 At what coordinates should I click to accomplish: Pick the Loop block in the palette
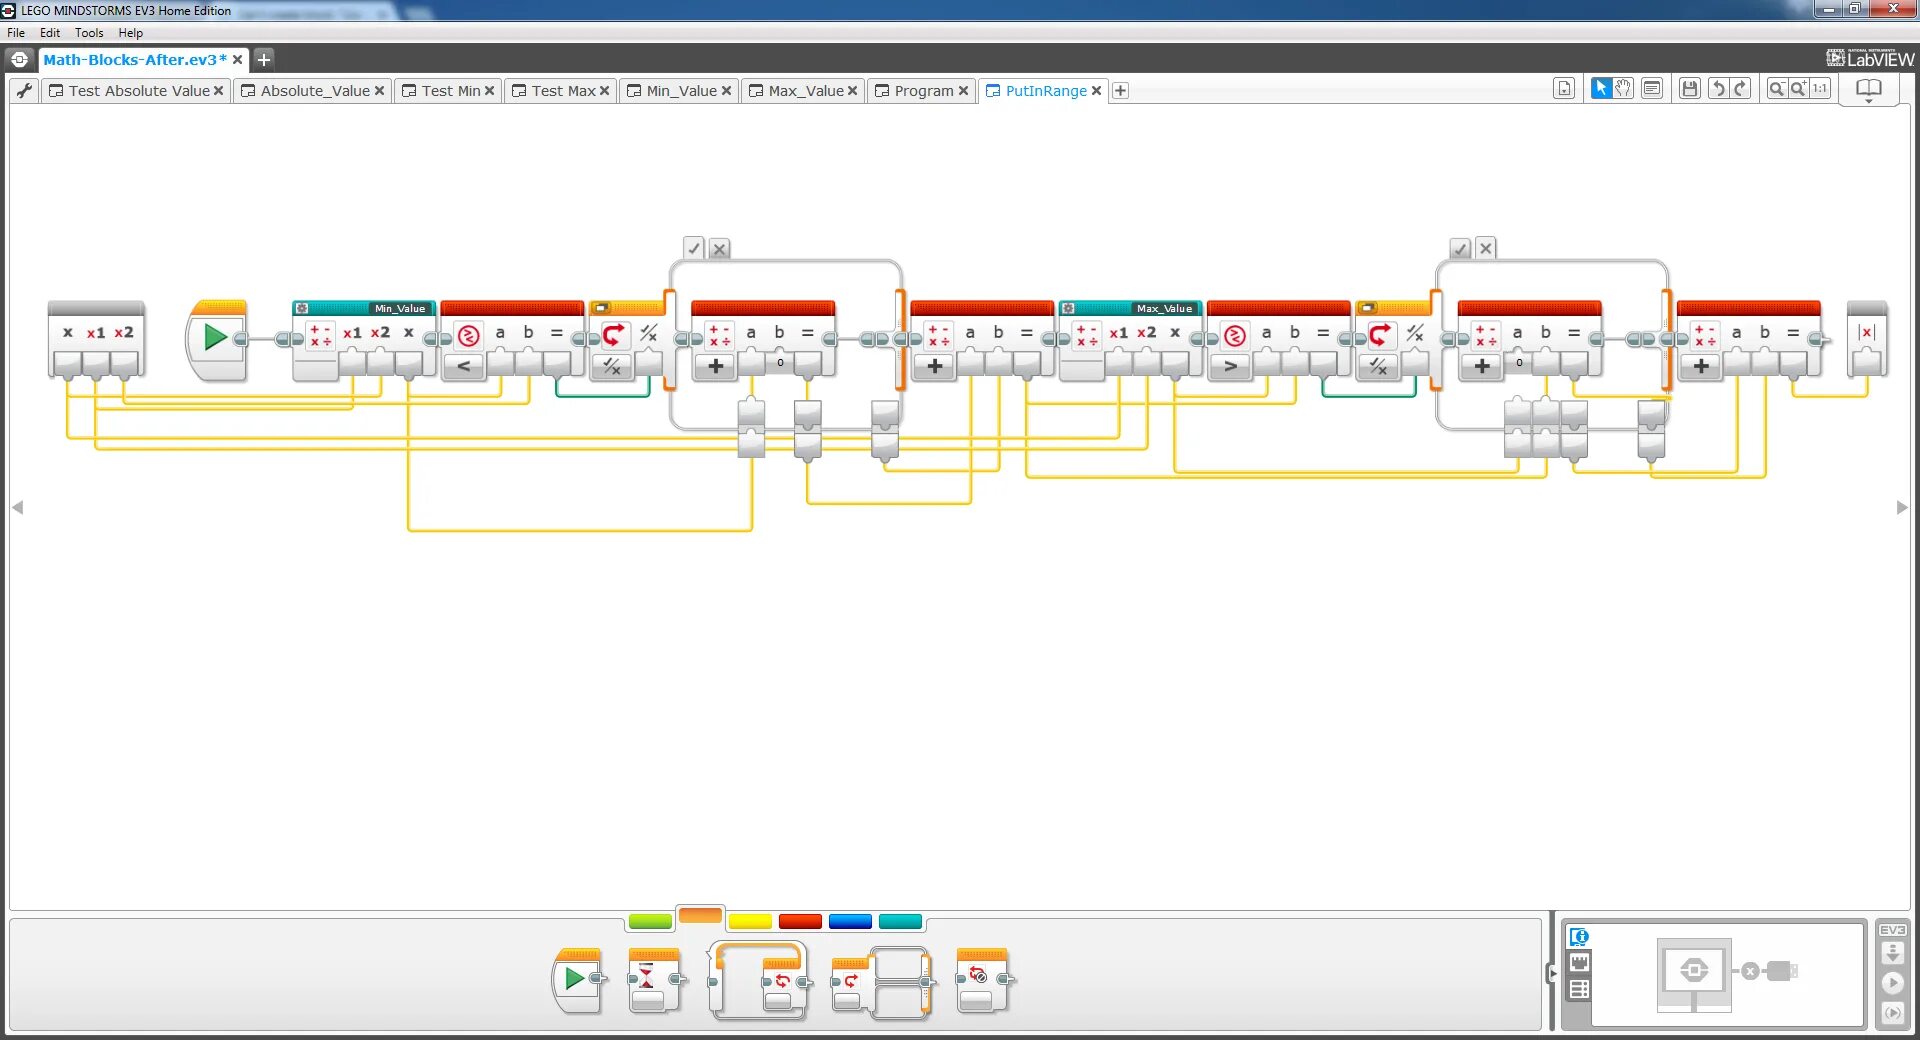click(x=759, y=981)
